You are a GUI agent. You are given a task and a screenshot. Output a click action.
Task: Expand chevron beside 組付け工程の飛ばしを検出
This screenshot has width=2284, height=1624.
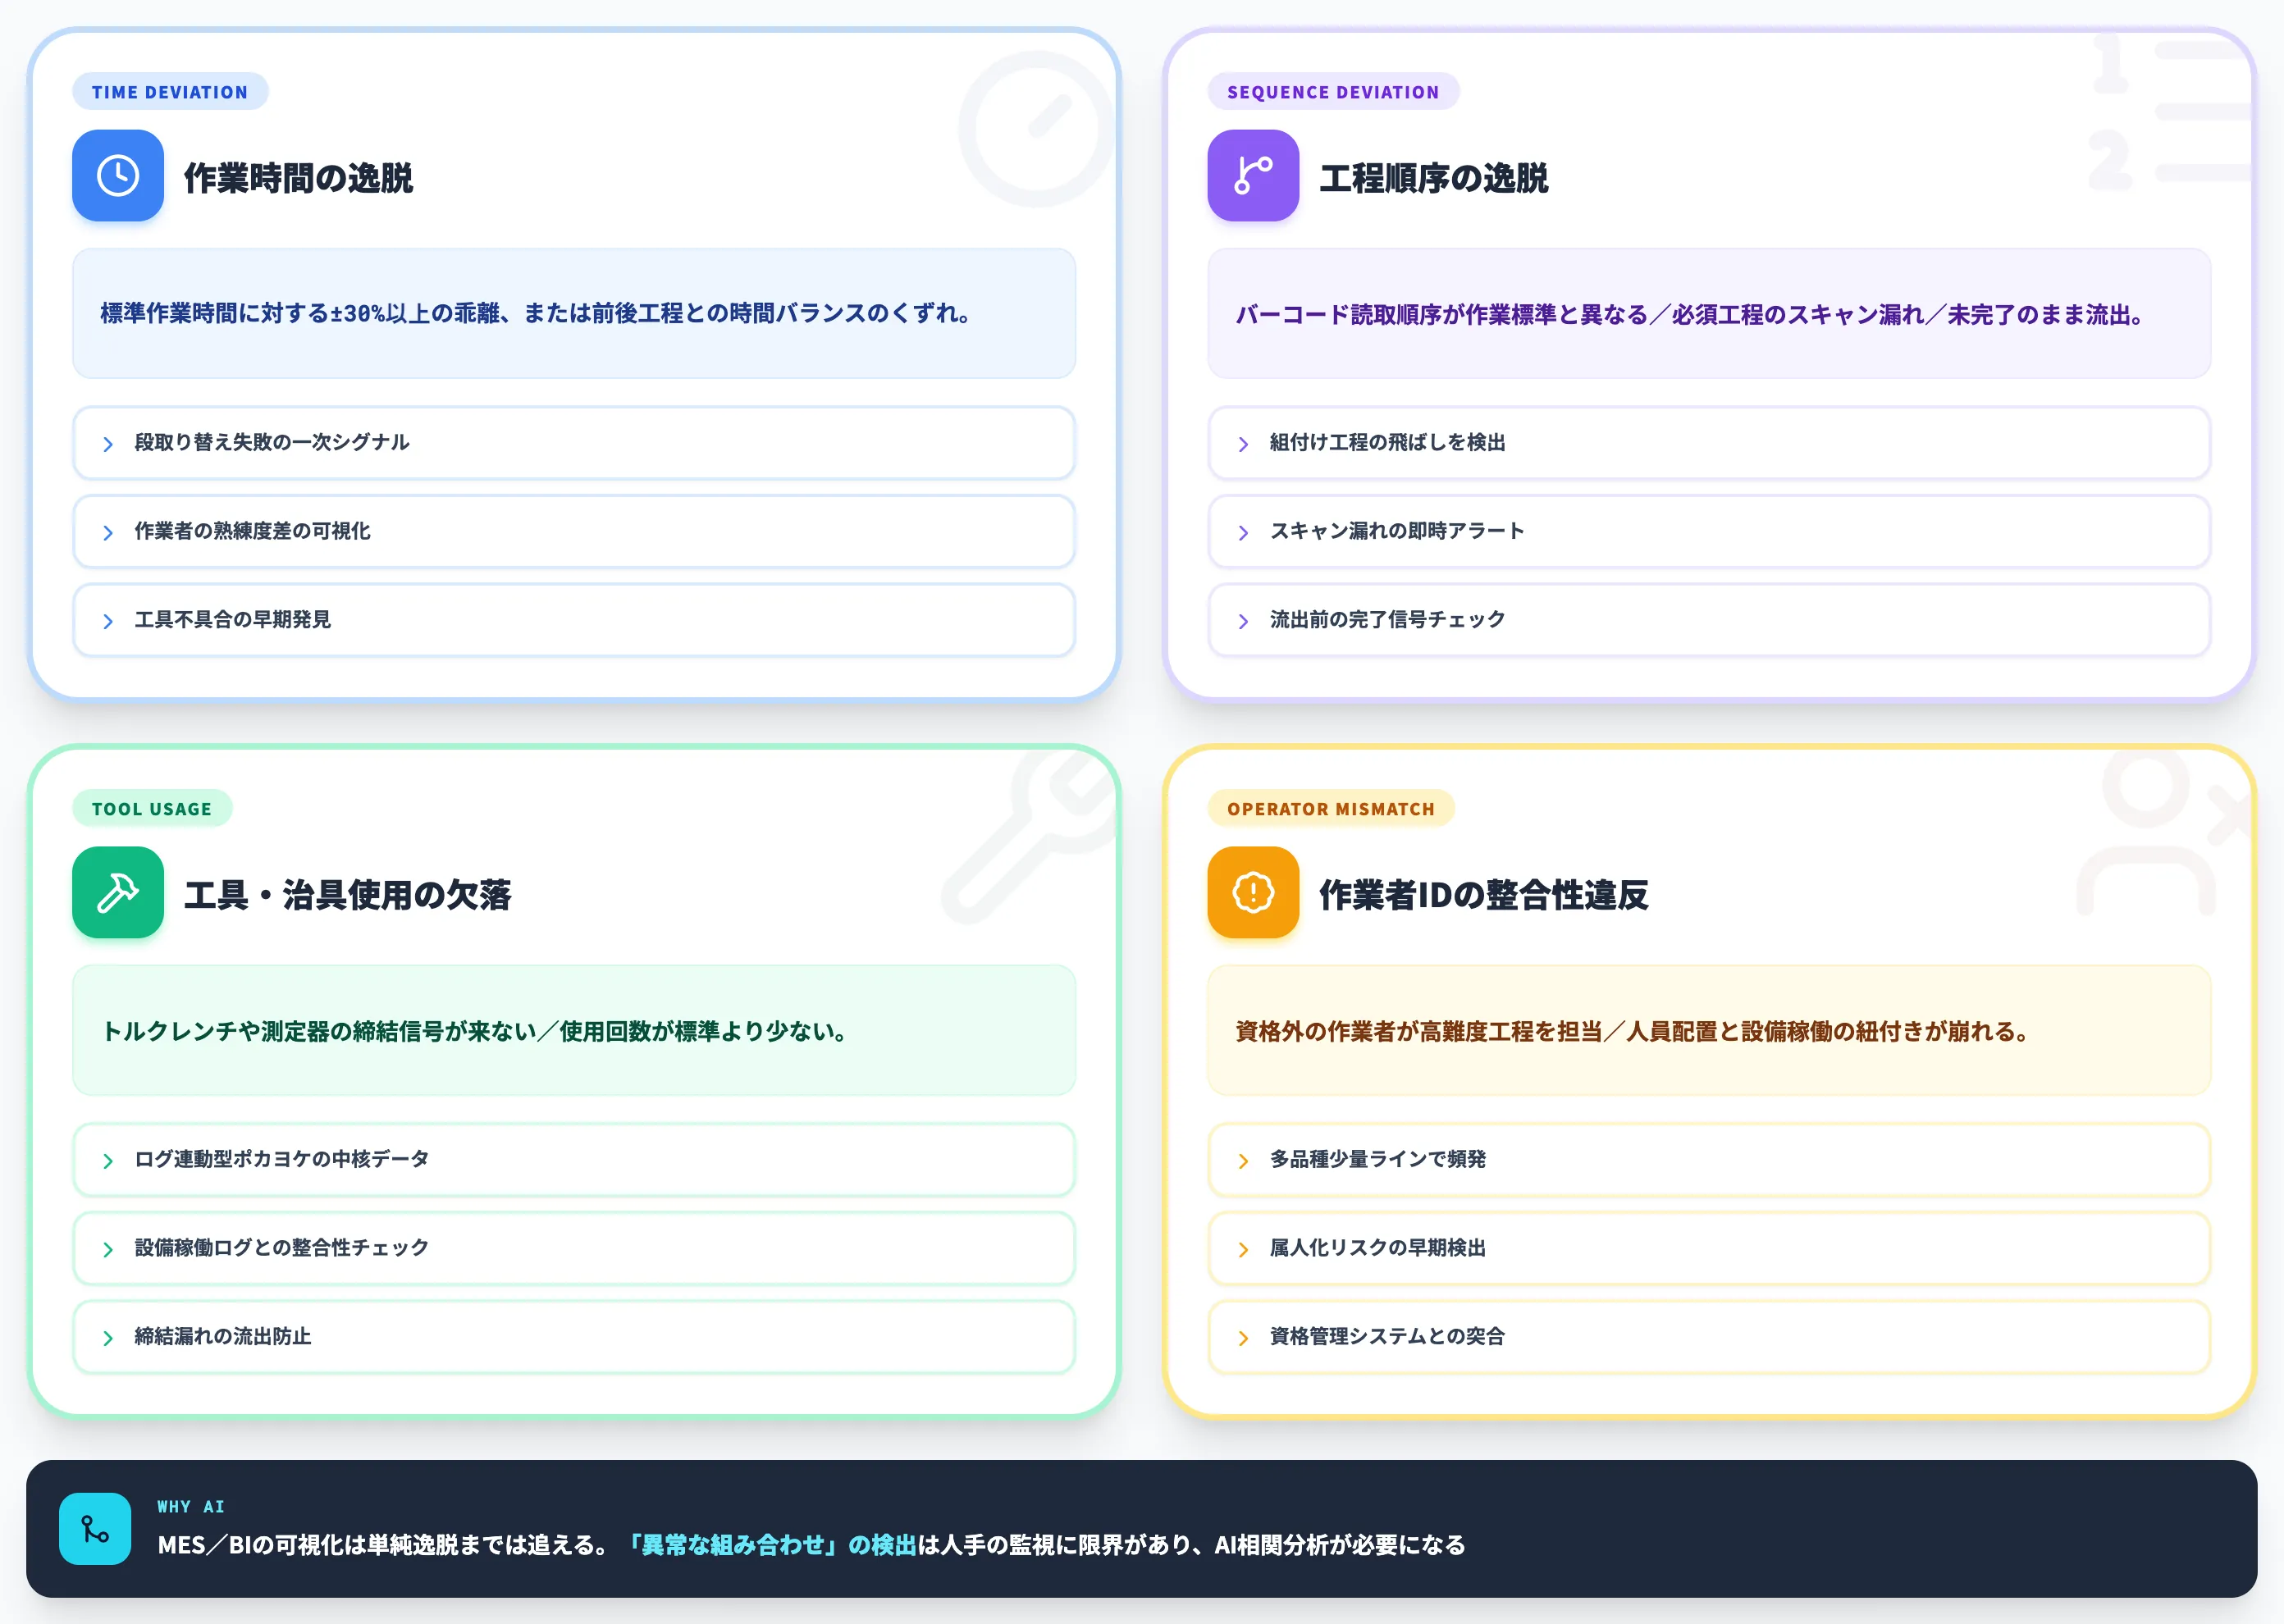[1243, 444]
